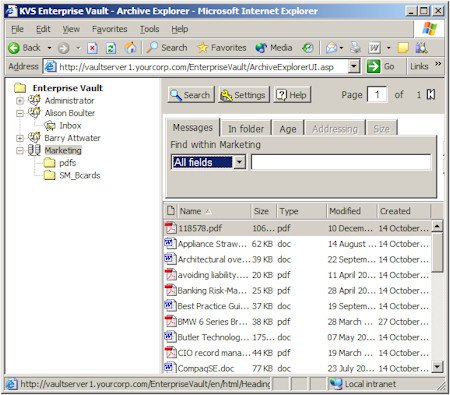The height and width of the screenshot is (395, 450).
Task: Click the Word icon for CompaqSE.doc
Action: pos(170,368)
